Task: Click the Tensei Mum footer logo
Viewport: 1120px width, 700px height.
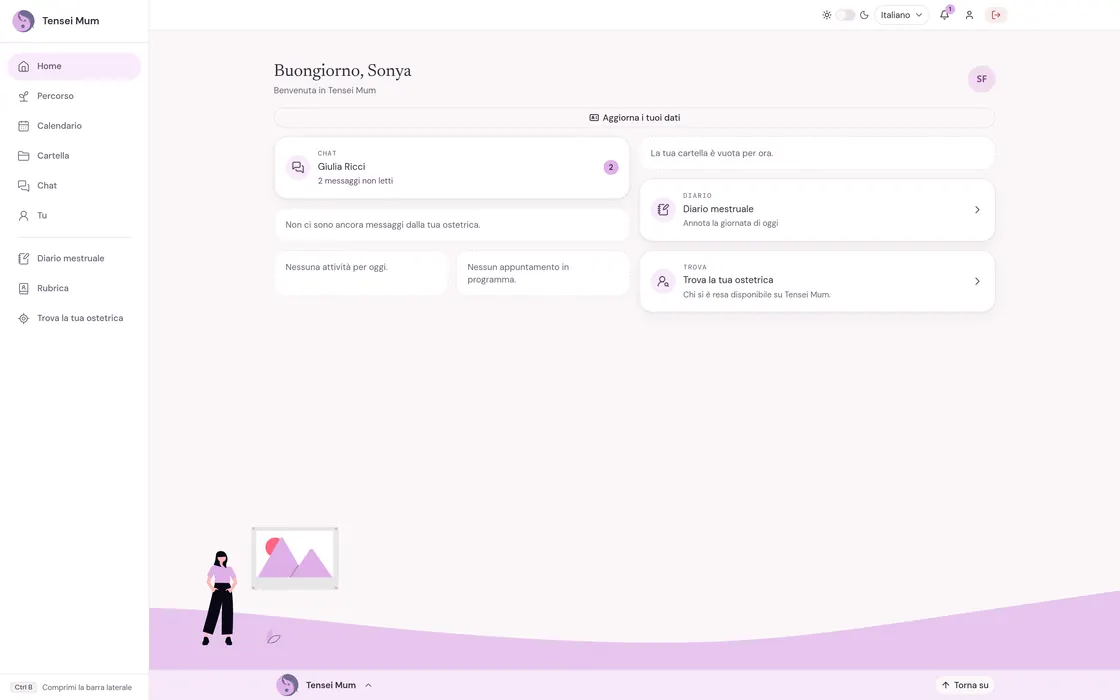Action: point(287,685)
